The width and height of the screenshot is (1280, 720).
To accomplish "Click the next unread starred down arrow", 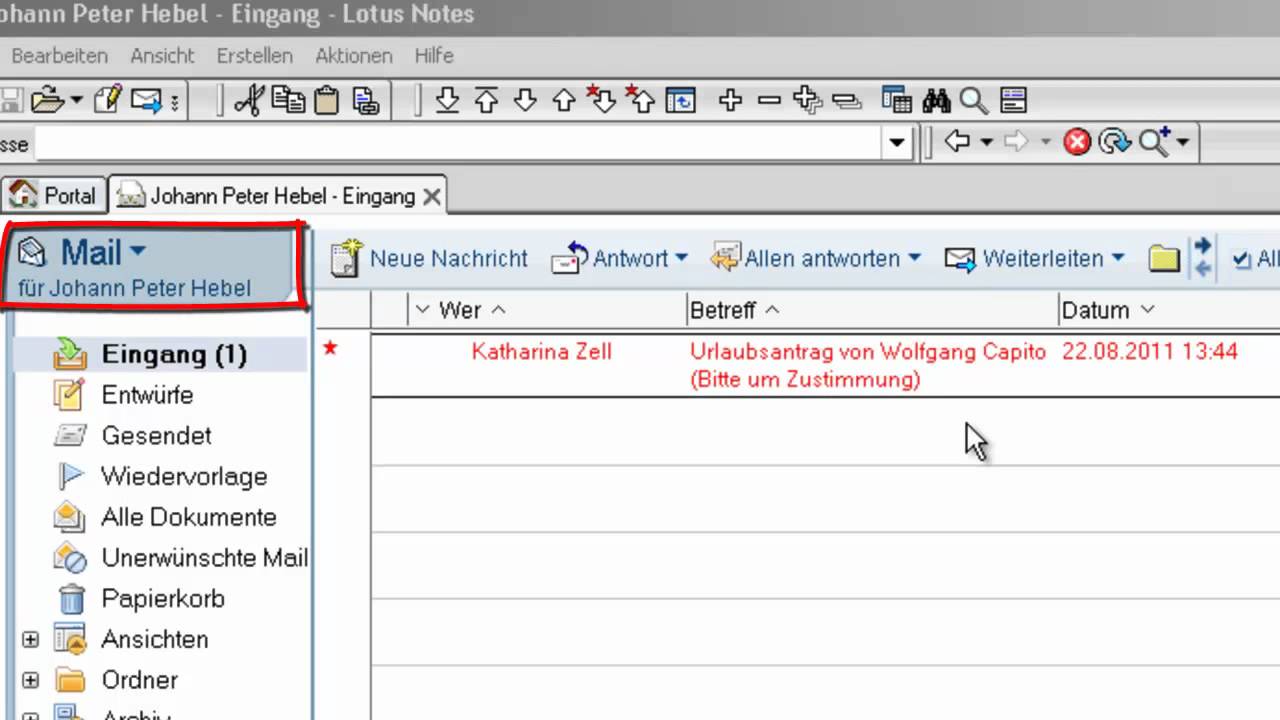I will (x=600, y=99).
